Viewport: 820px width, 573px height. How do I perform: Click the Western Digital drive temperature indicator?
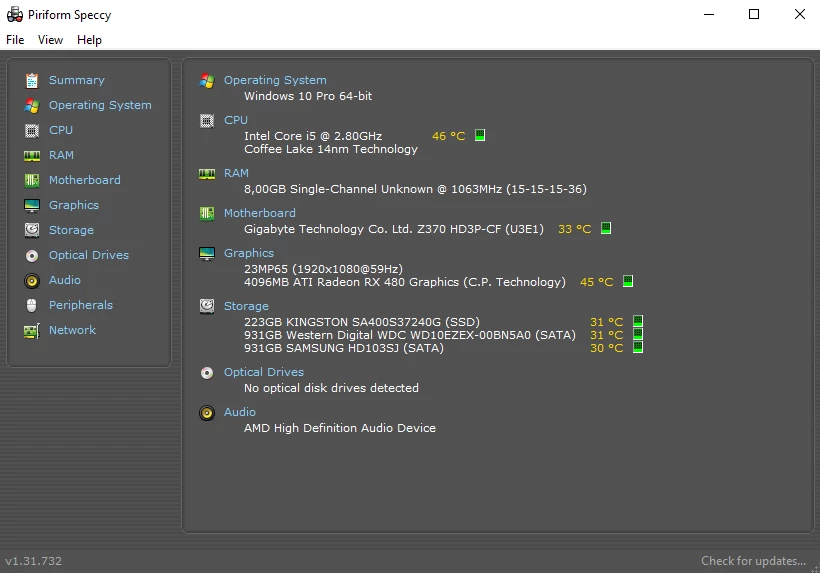point(638,334)
